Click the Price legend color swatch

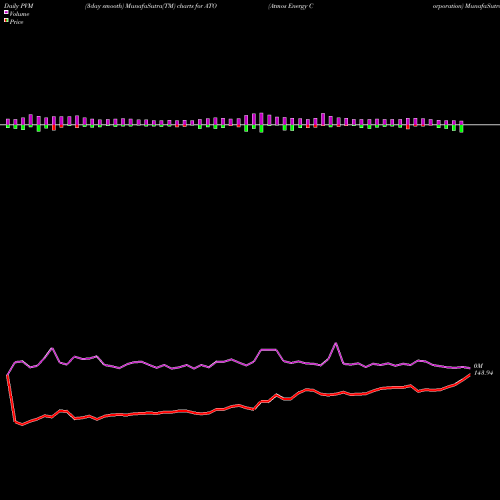[6, 21]
